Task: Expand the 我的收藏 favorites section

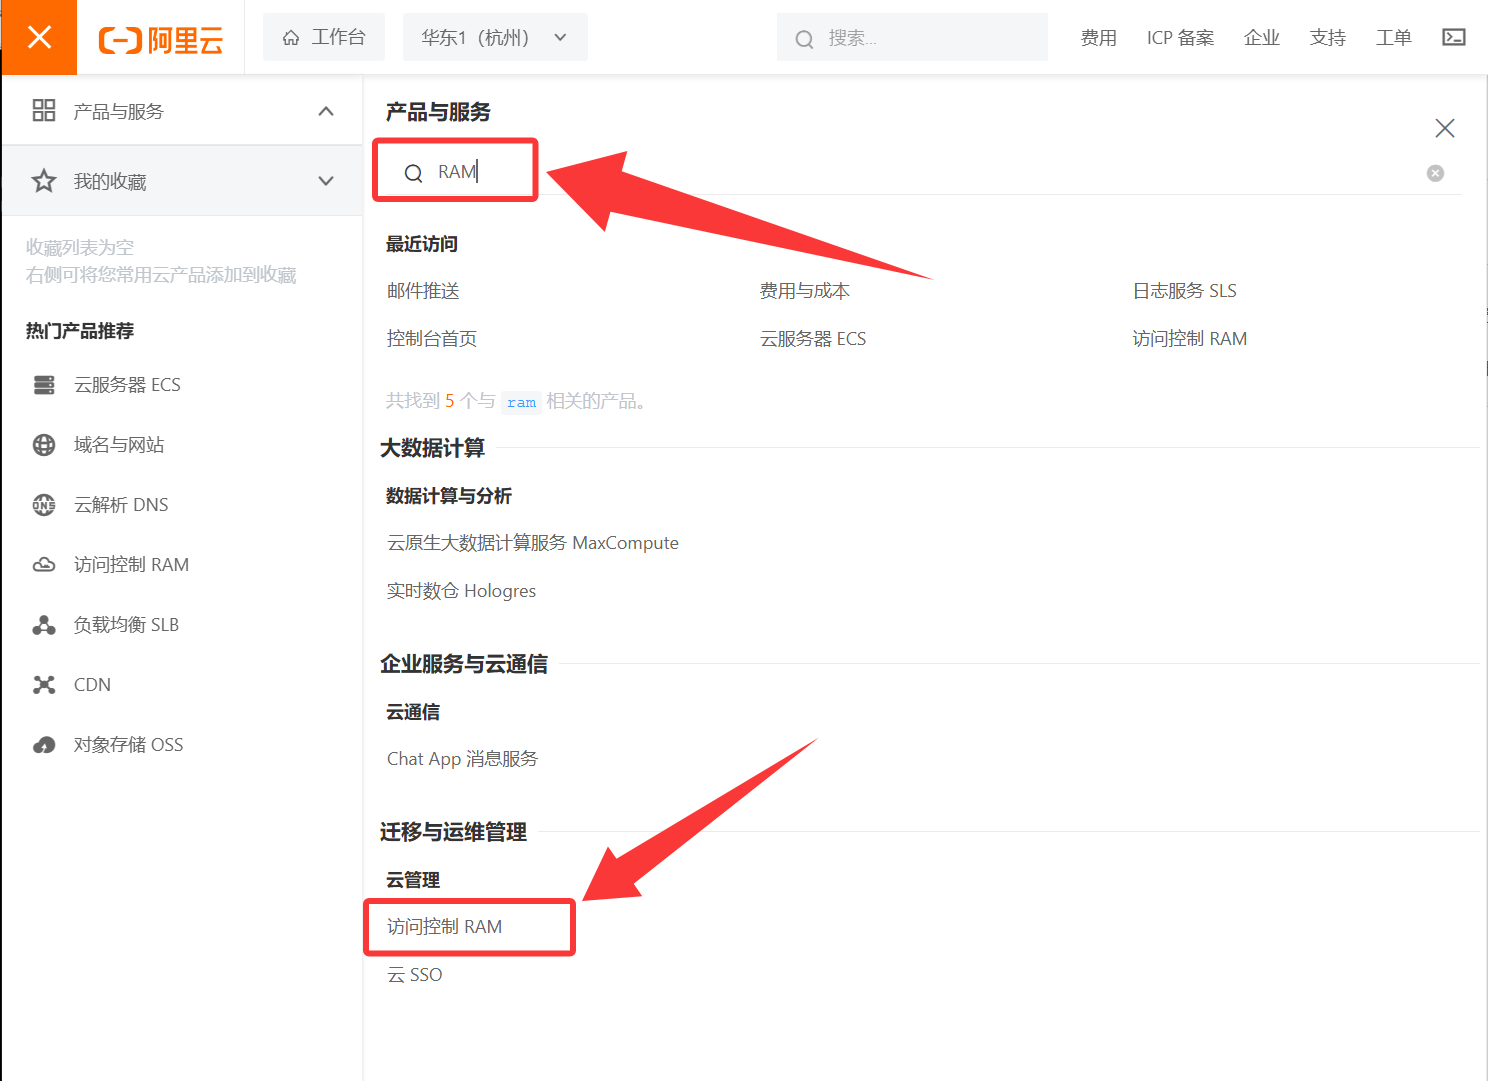Action: (x=325, y=181)
